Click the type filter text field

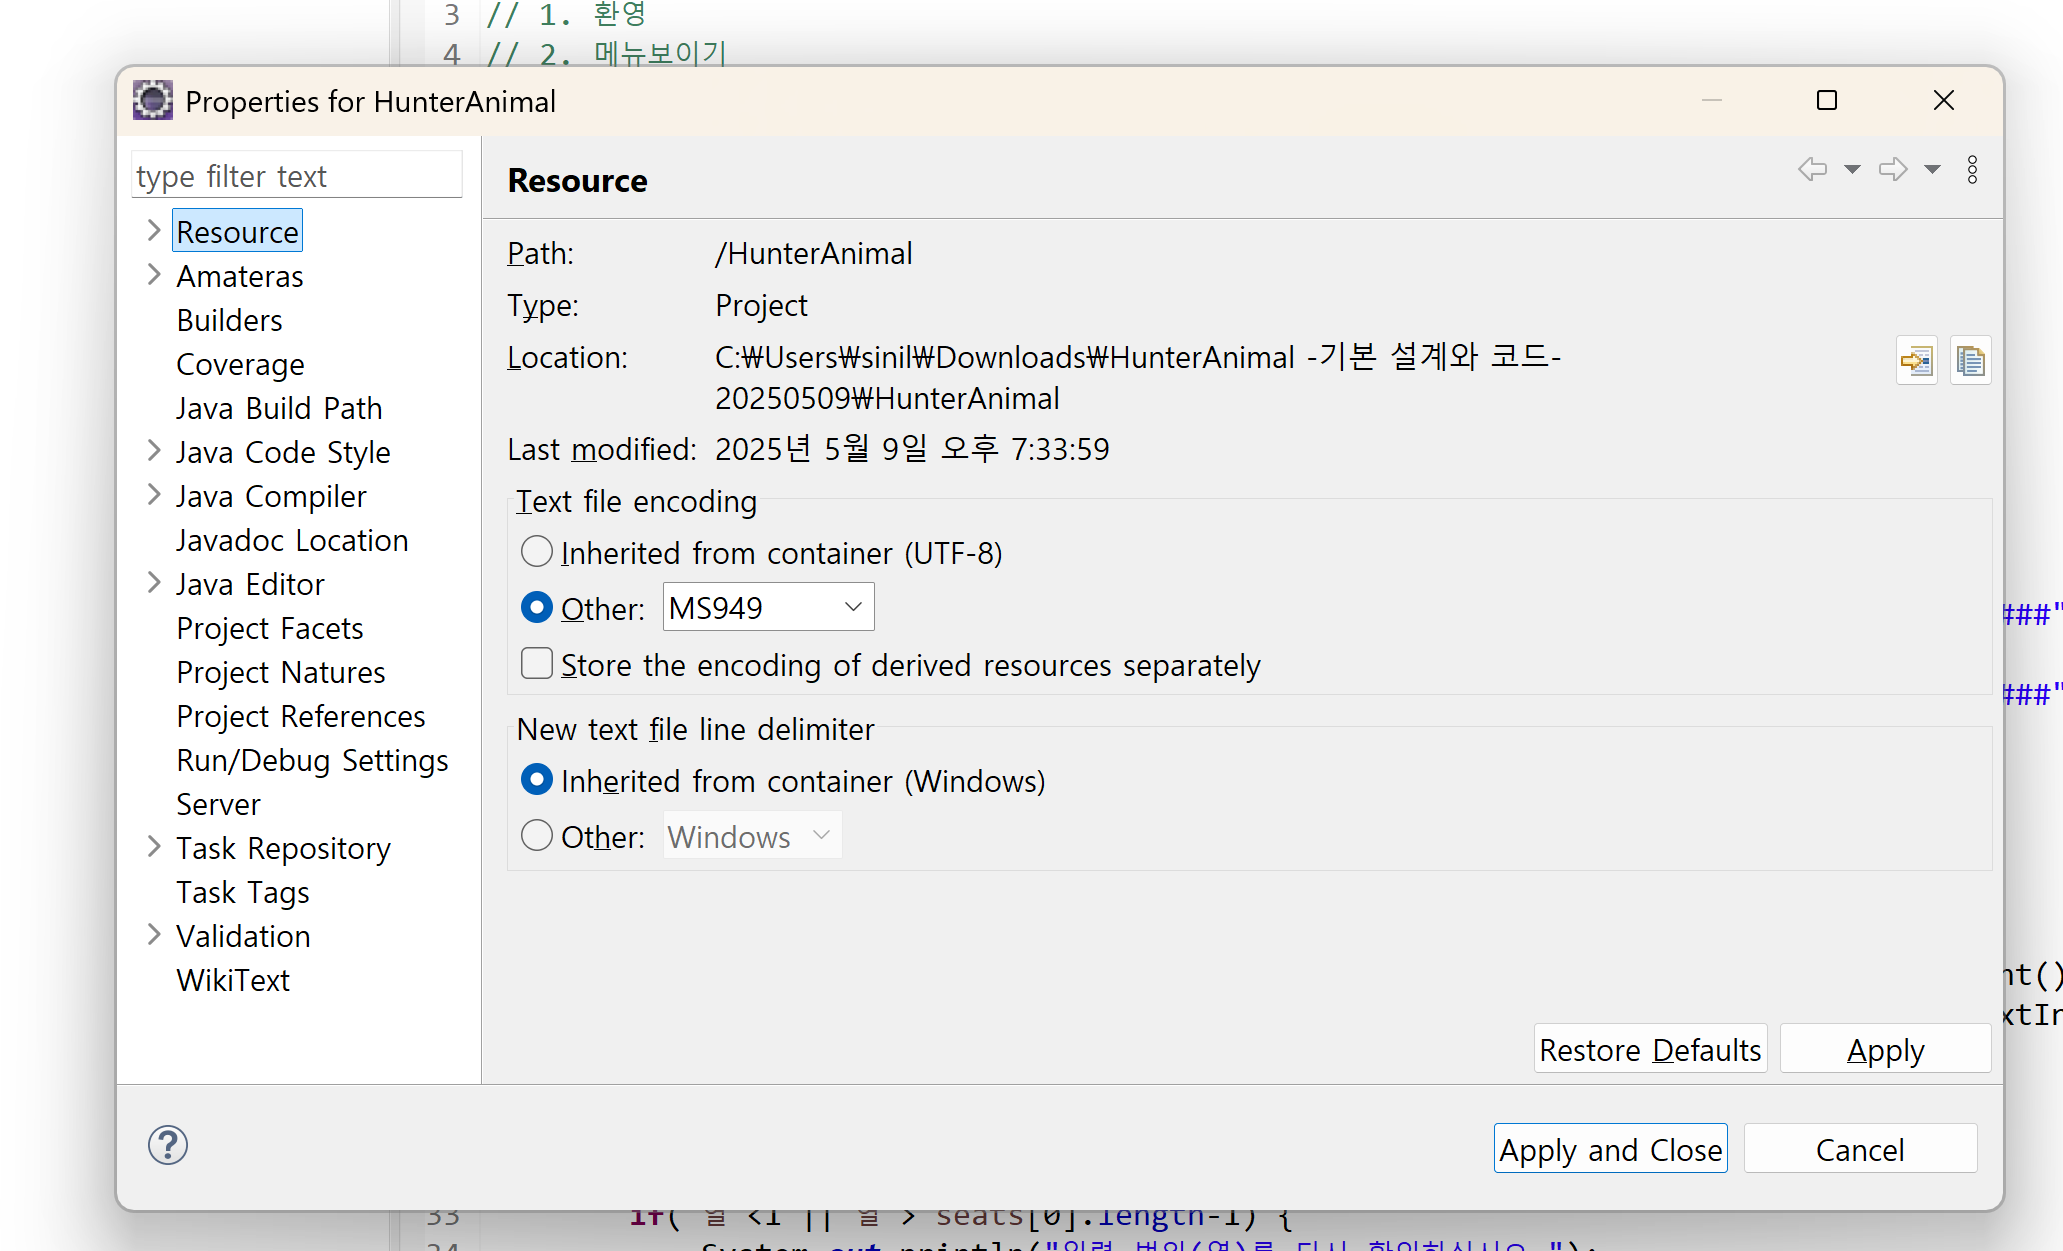[x=296, y=176]
